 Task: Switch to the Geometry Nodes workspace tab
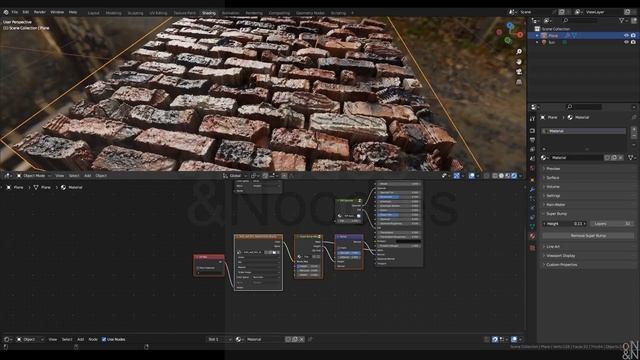pos(310,13)
